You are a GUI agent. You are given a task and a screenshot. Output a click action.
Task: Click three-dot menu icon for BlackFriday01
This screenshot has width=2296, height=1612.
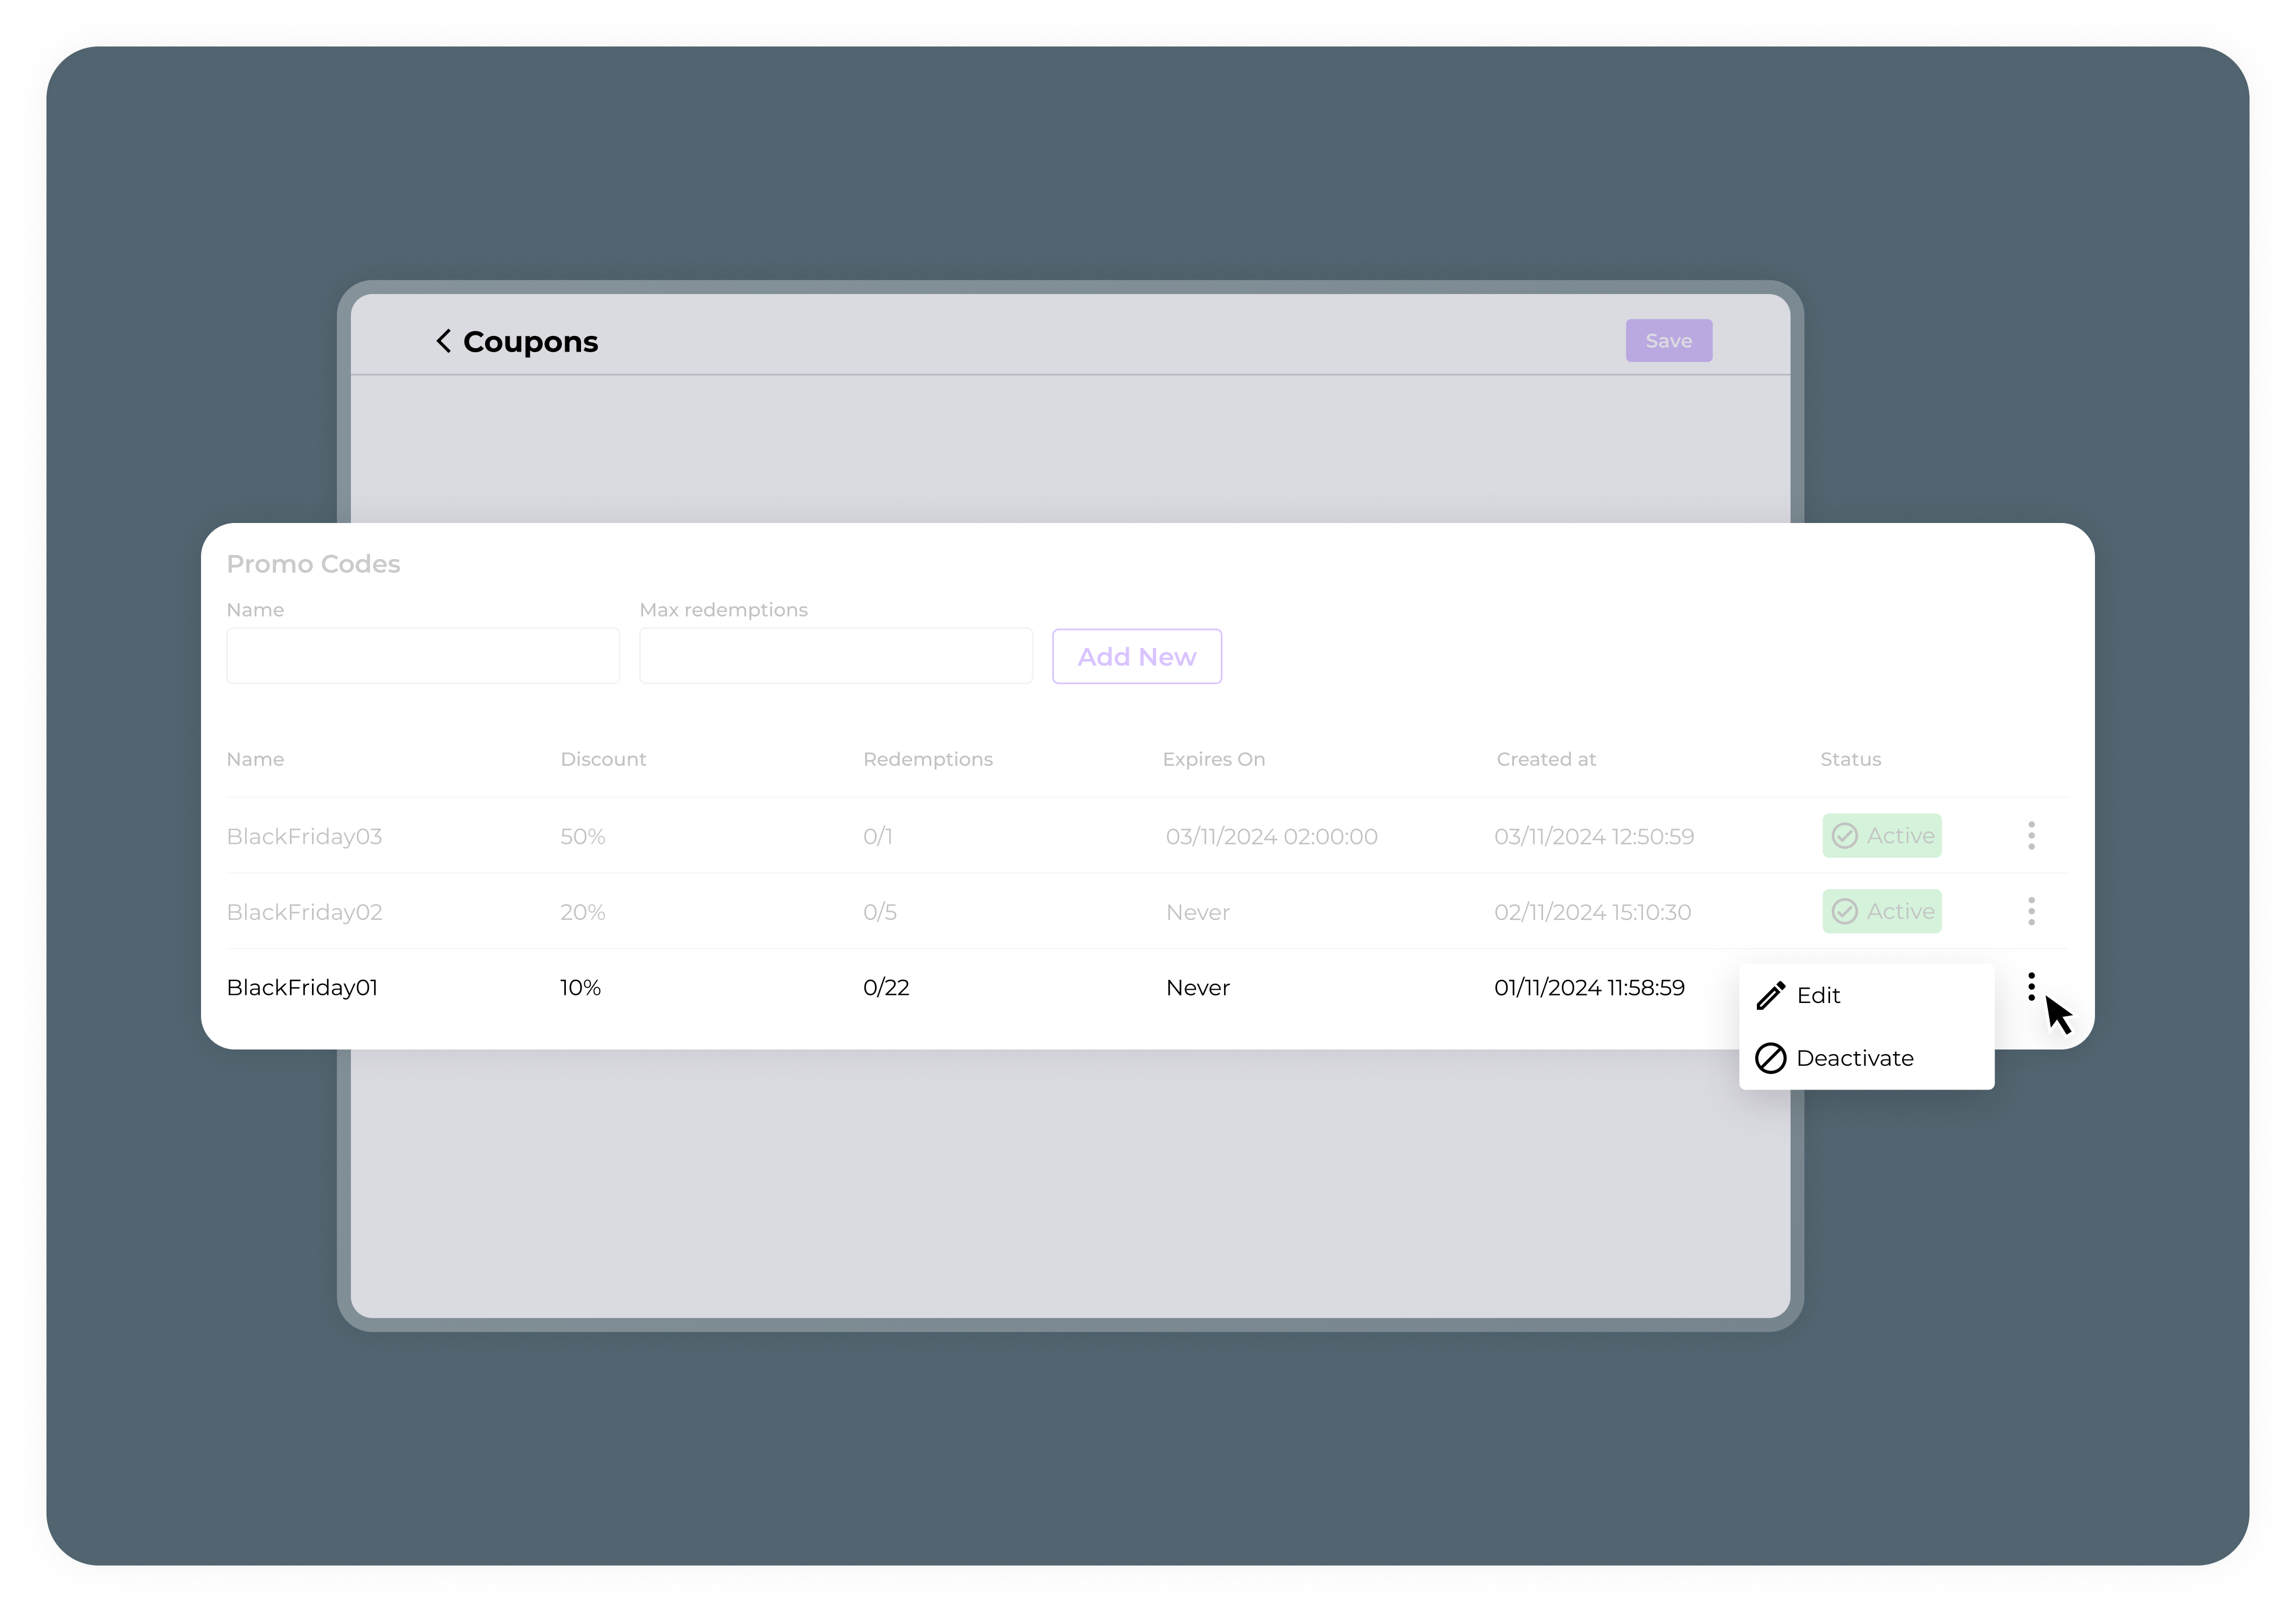pyautogui.click(x=2031, y=986)
